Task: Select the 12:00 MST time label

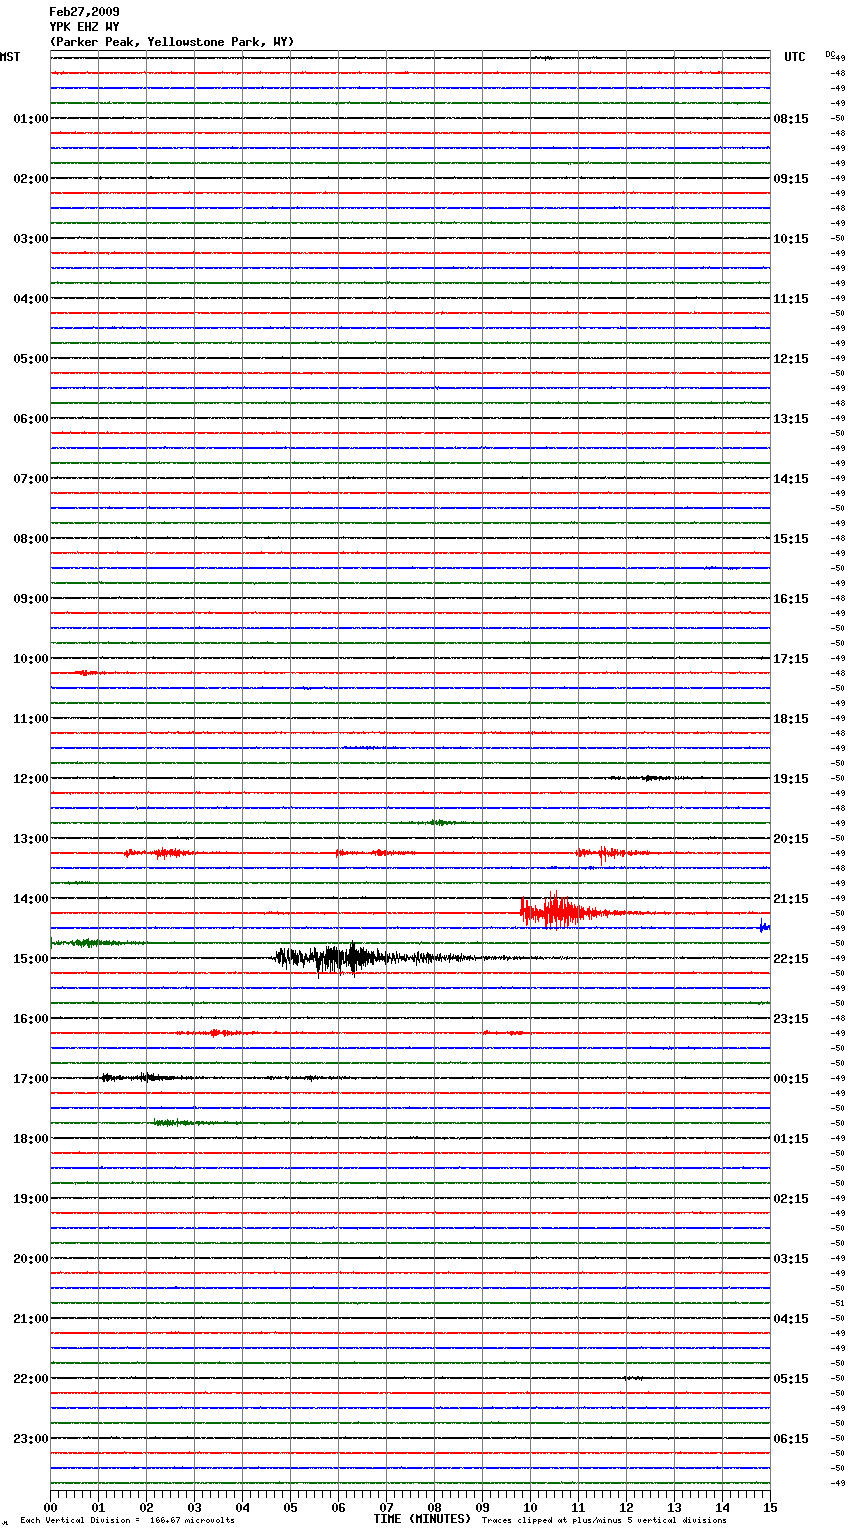Action: pos(31,779)
